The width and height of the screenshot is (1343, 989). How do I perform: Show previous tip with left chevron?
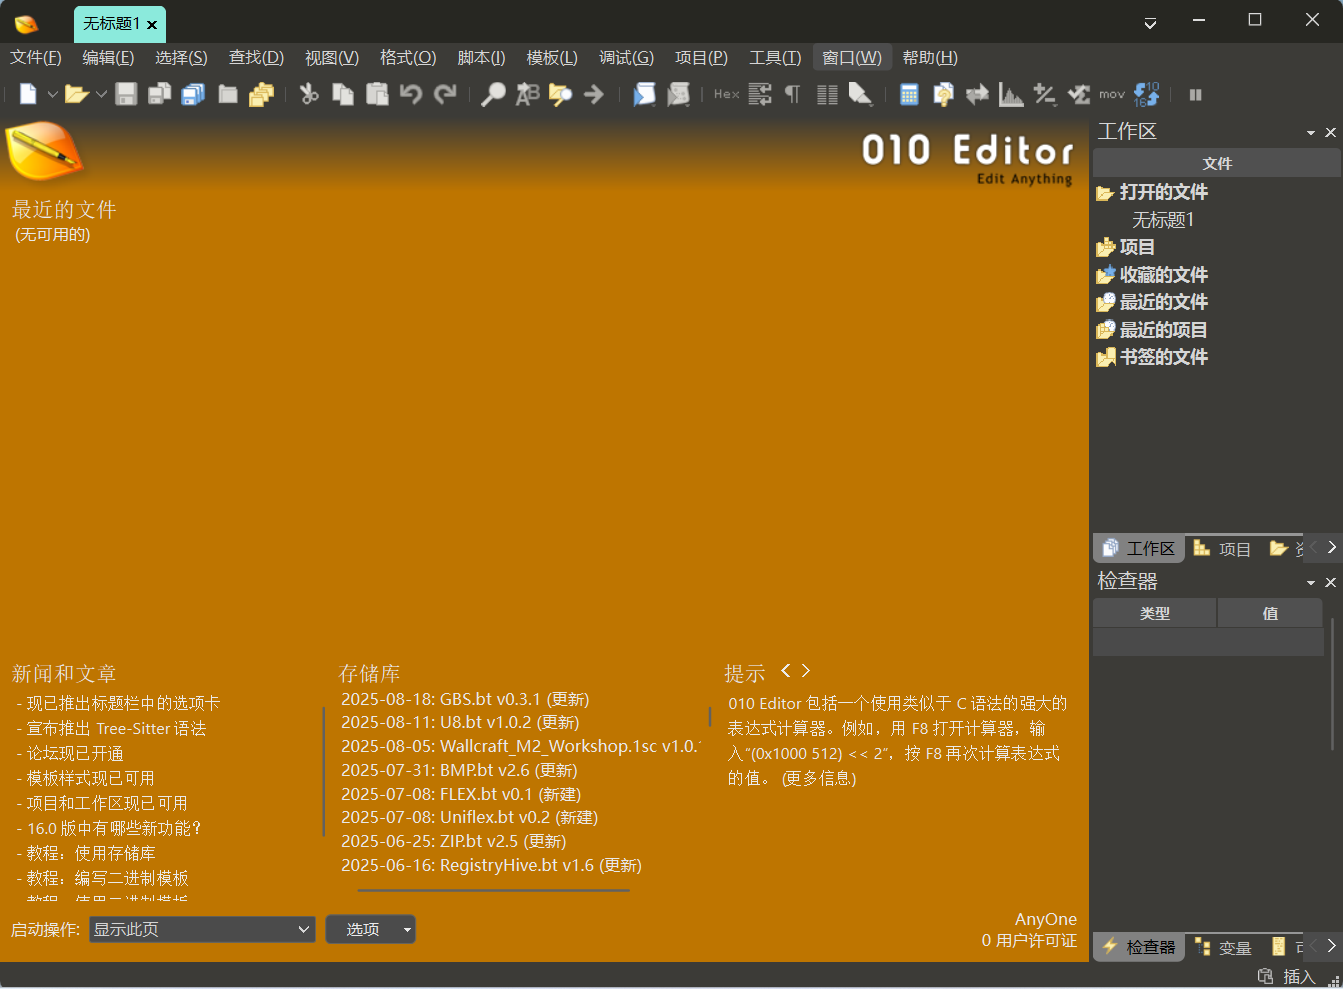click(786, 671)
